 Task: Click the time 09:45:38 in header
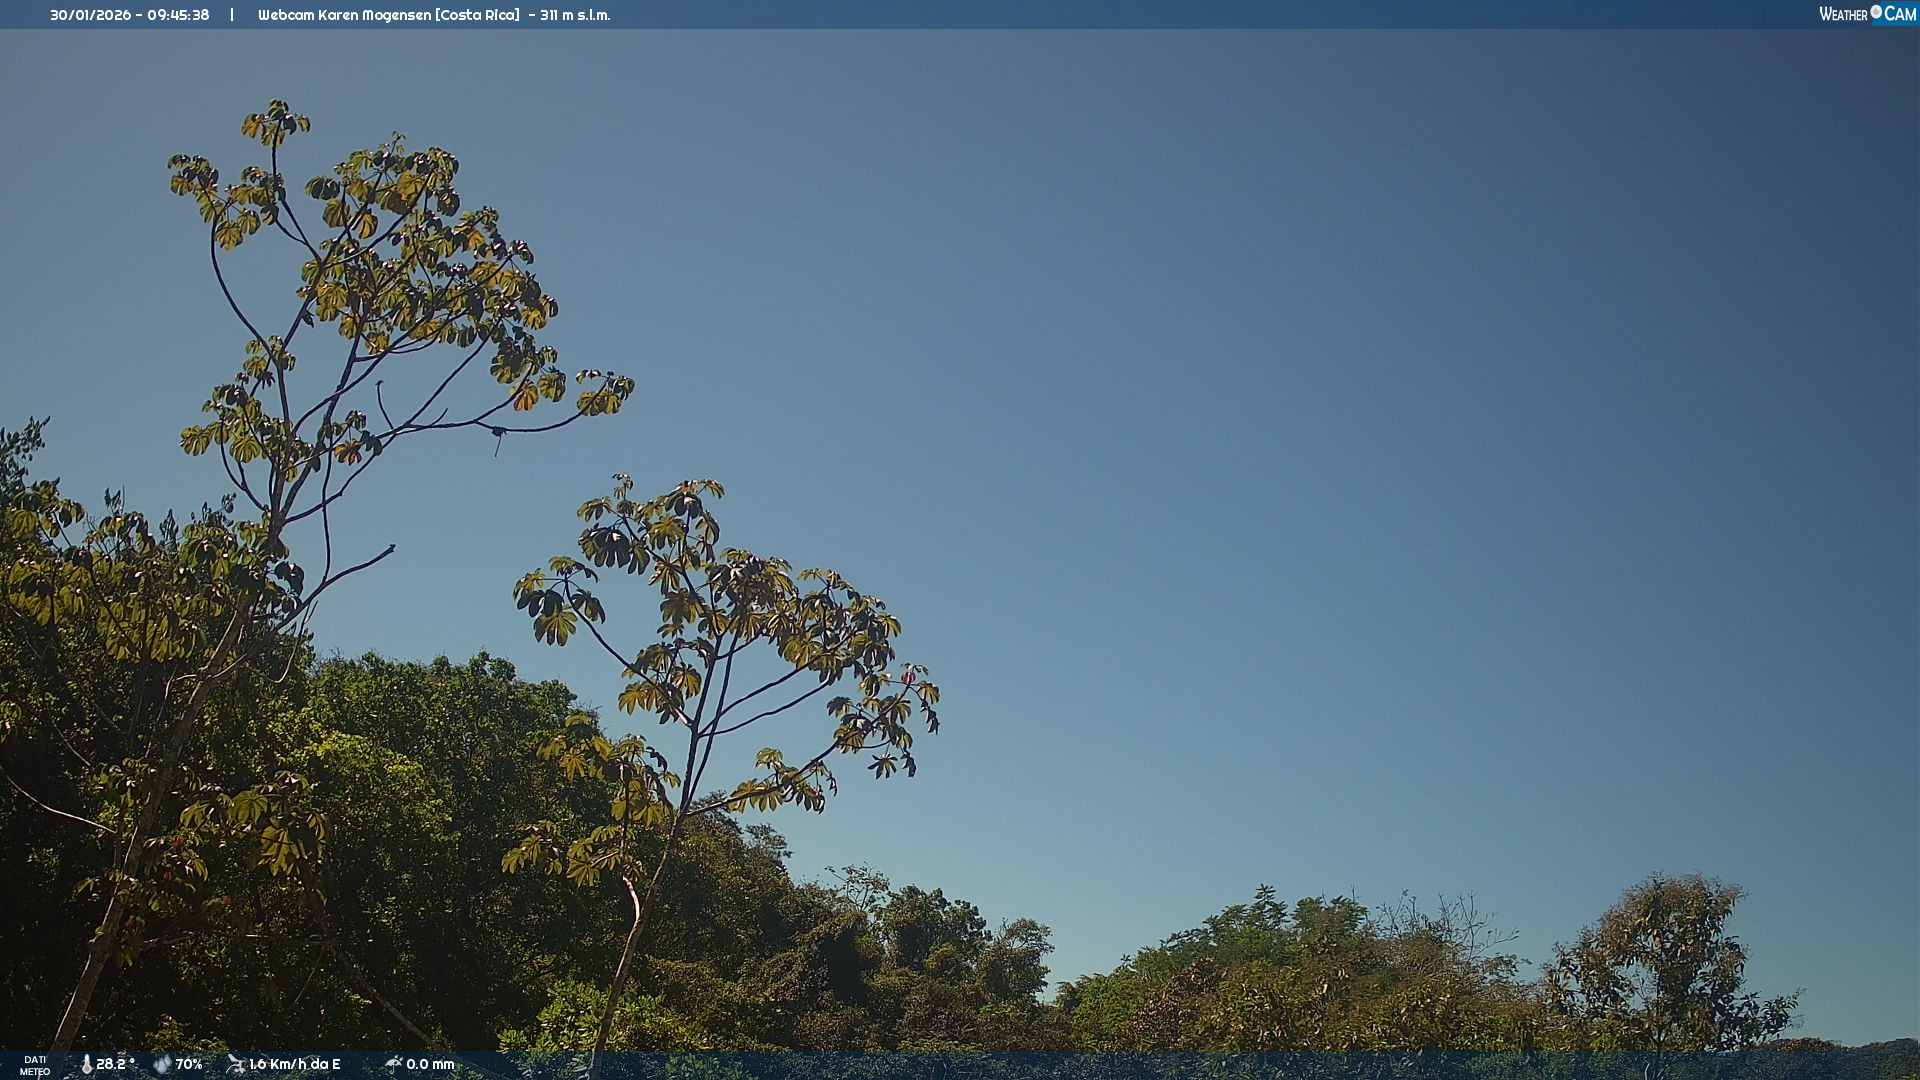[x=178, y=15]
